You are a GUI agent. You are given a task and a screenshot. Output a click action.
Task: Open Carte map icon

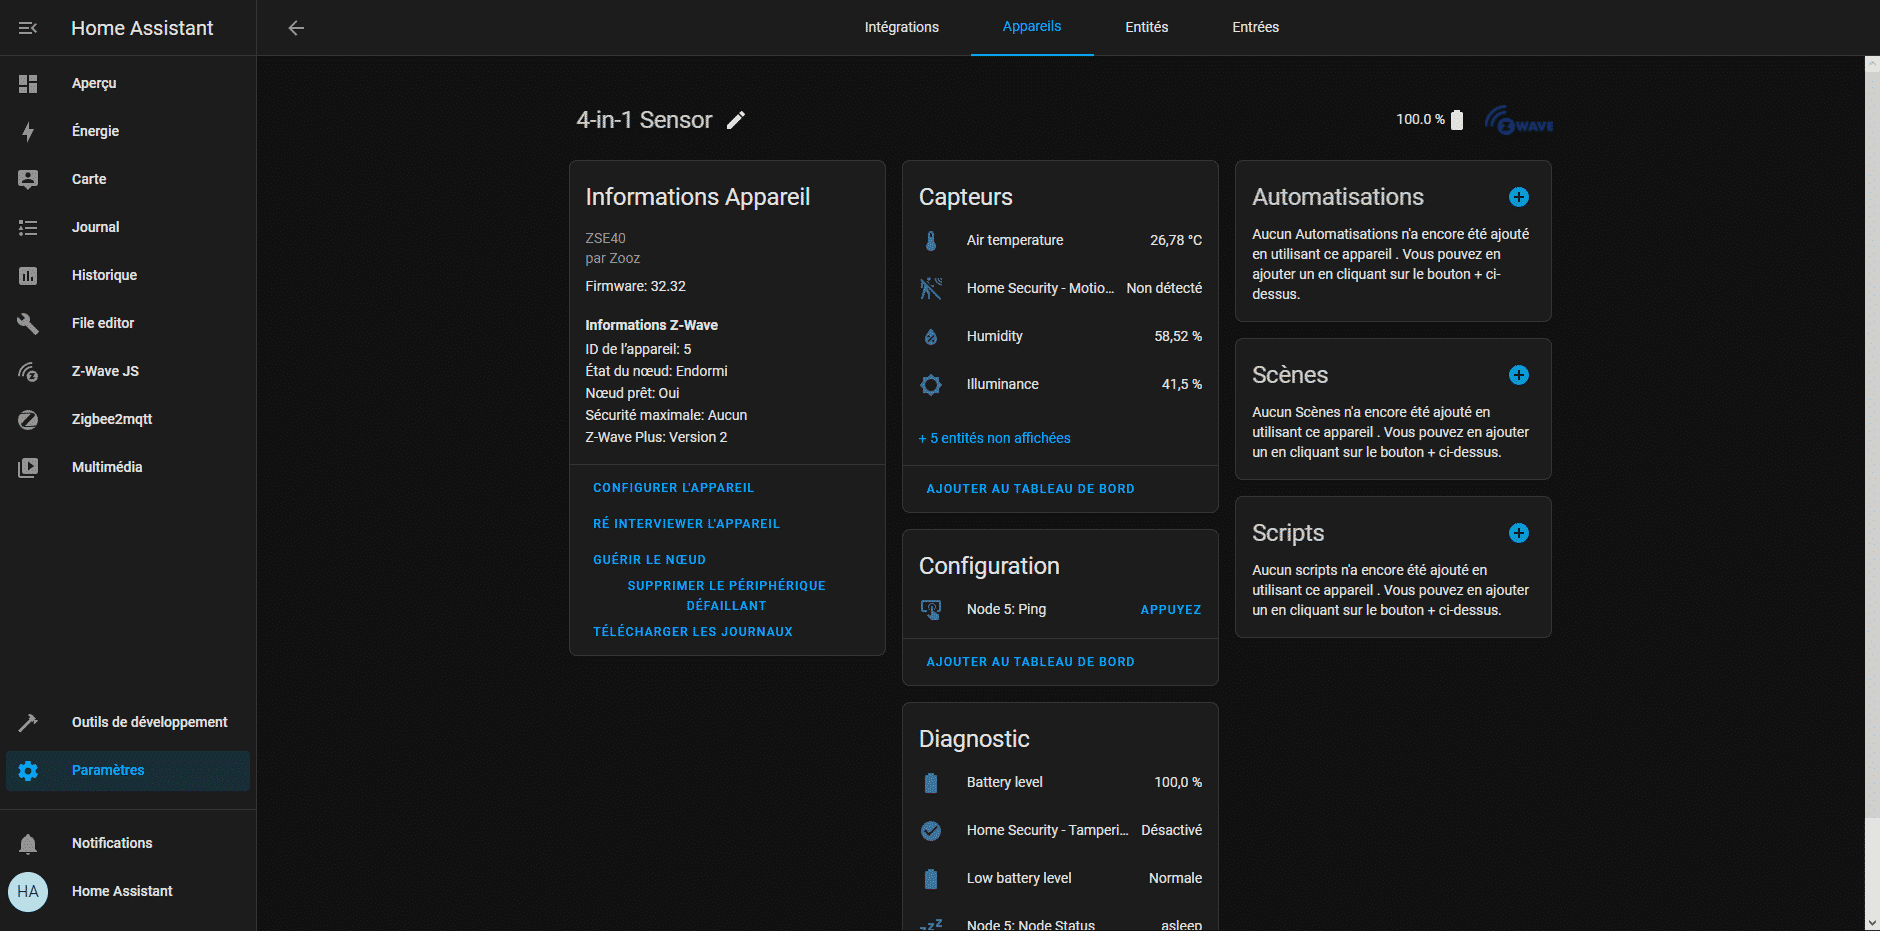tap(28, 180)
